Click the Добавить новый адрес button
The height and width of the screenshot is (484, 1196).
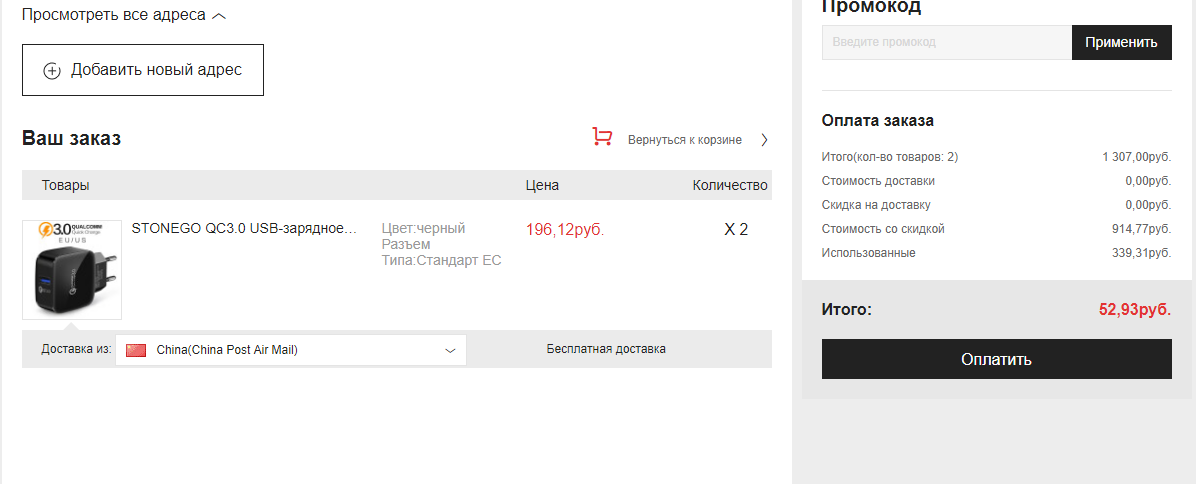(143, 70)
